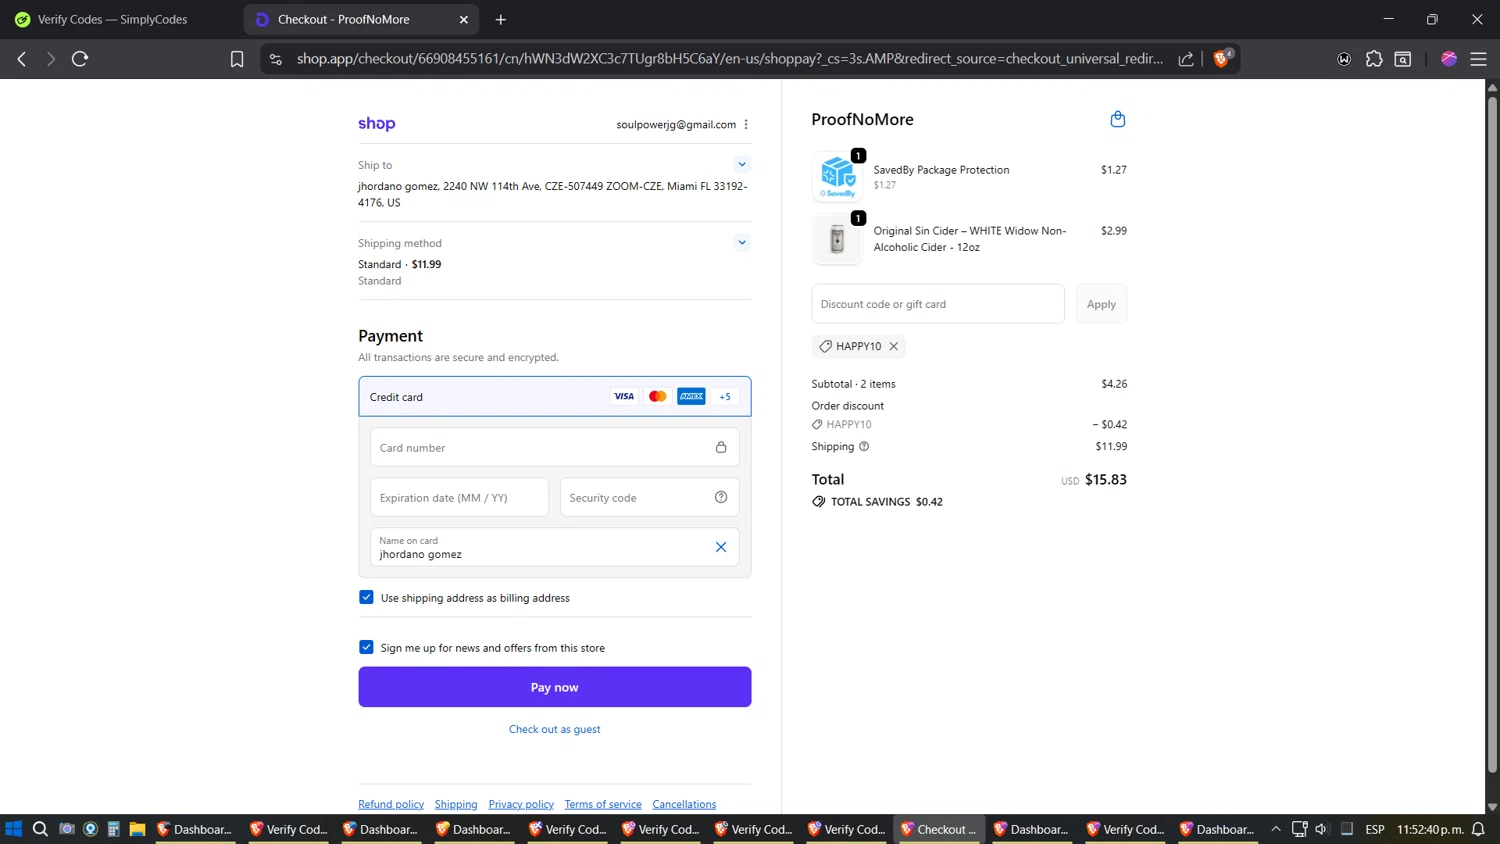Open the Calculator taskbar icon
The height and width of the screenshot is (844, 1500).
click(x=113, y=829)
